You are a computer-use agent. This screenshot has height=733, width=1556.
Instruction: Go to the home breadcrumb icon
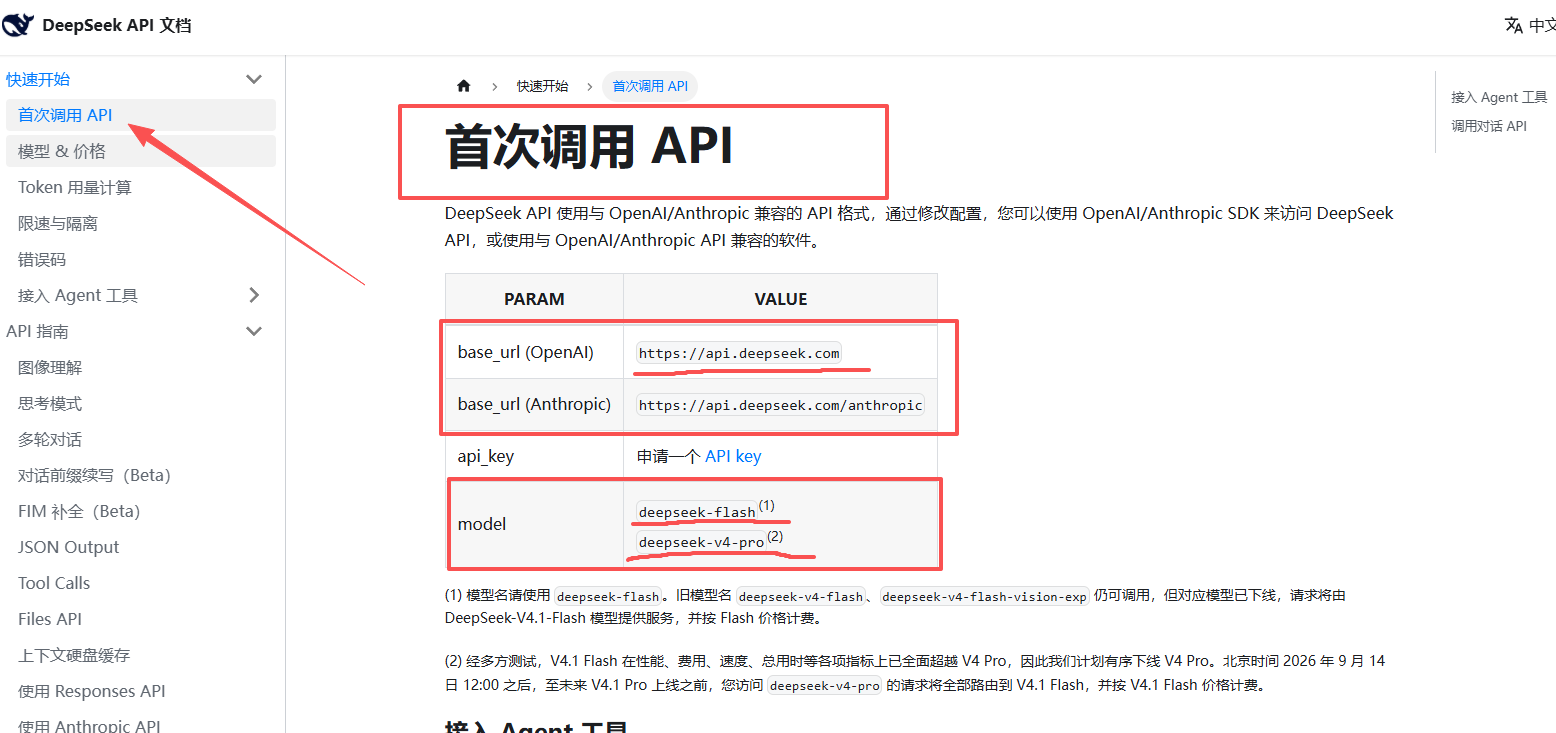[463, 86]
